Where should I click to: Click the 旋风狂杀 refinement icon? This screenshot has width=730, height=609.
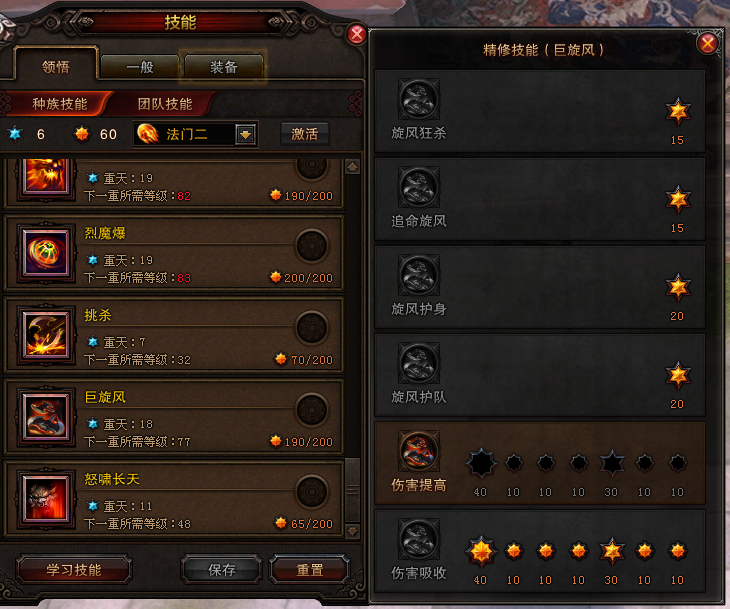point(419,99)
